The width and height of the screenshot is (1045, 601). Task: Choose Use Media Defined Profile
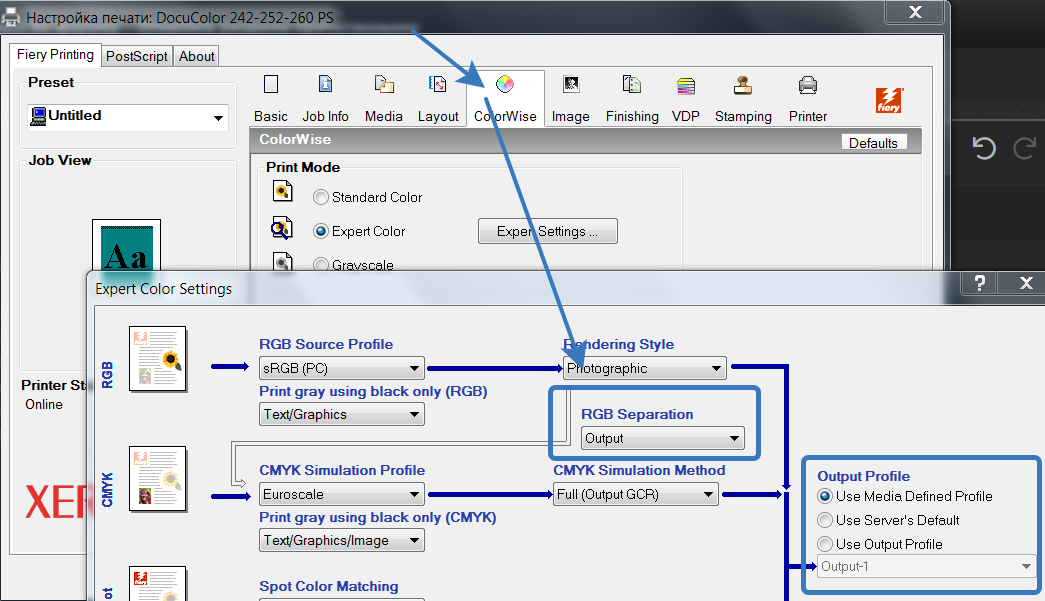tap(825, 496)
